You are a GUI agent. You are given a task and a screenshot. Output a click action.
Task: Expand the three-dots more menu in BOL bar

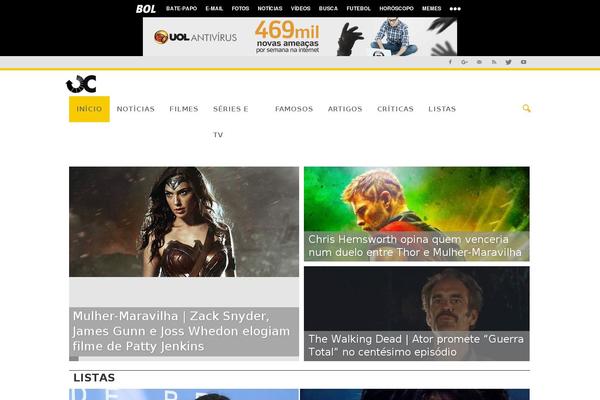pos(455,9)
